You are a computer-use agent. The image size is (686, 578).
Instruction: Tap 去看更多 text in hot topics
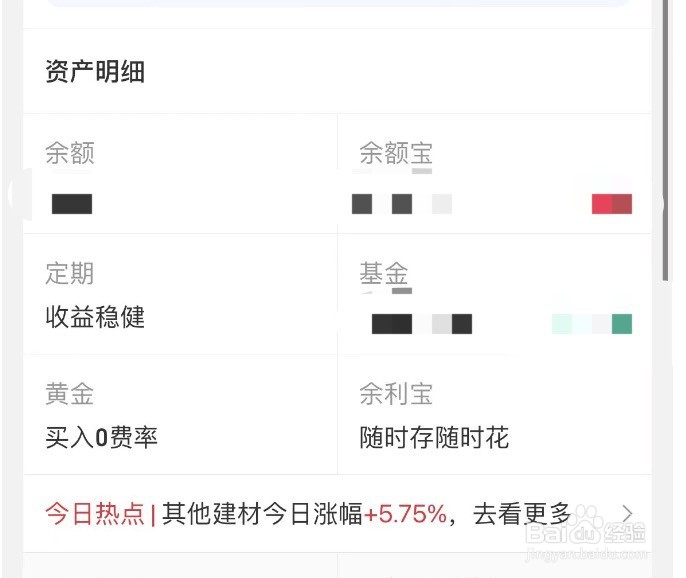click(522, 514)
